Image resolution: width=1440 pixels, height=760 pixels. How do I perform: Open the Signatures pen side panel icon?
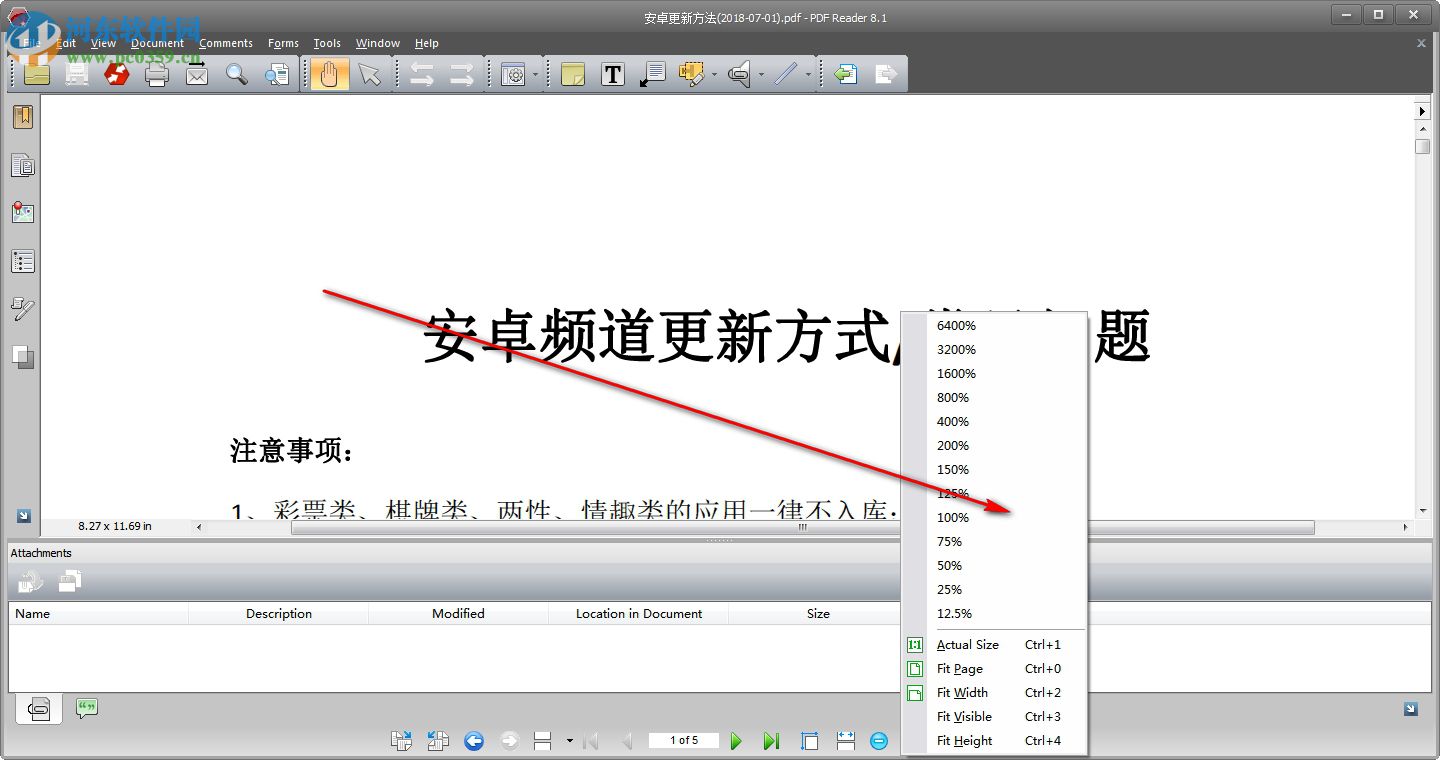click(x=22, y=309)
